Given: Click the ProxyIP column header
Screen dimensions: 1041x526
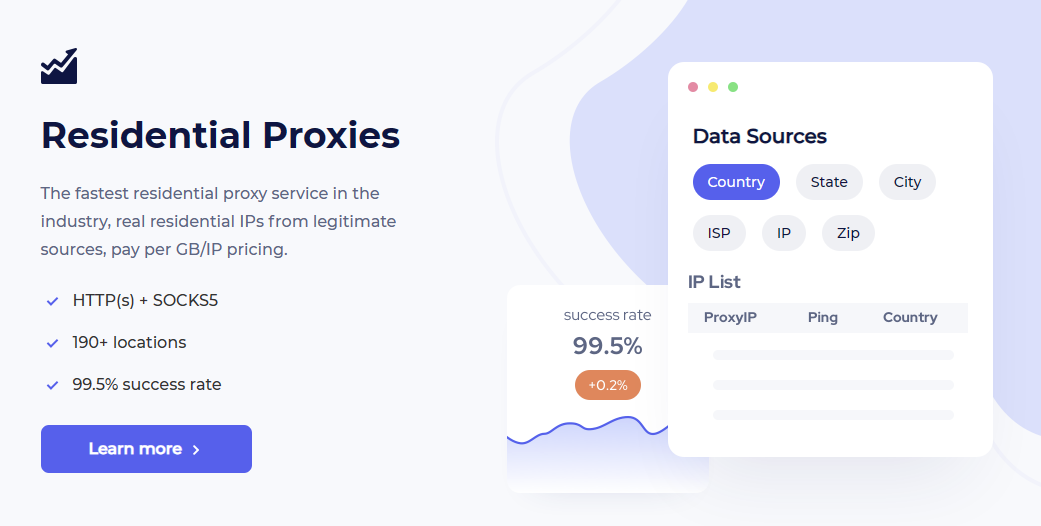Looking at the screenshot, I should [730, 318].
